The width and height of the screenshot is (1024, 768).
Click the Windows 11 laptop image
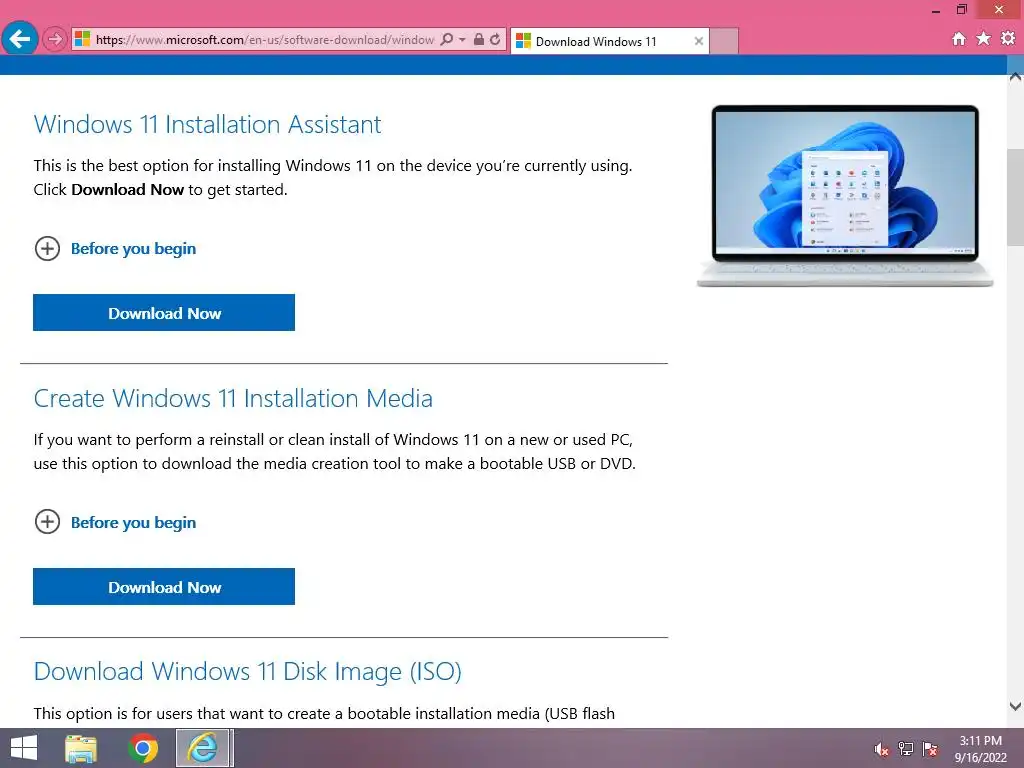click(x=845, y=195)
